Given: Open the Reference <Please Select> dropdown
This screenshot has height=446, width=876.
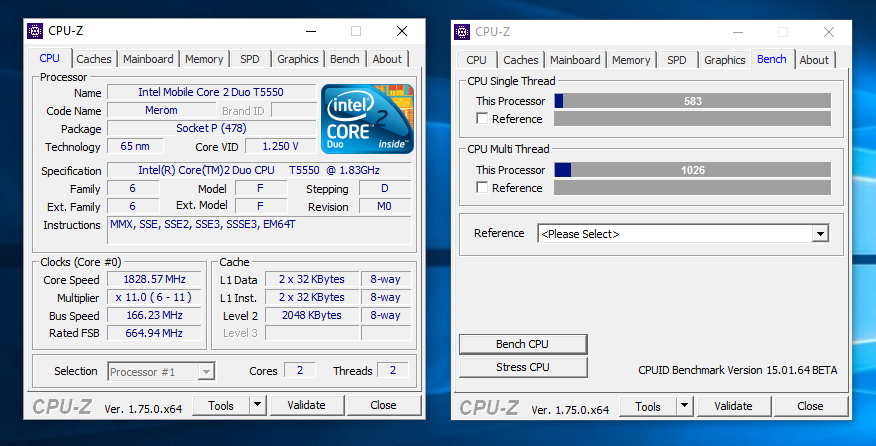Looking at the screenshot, I should click(820, 234).
